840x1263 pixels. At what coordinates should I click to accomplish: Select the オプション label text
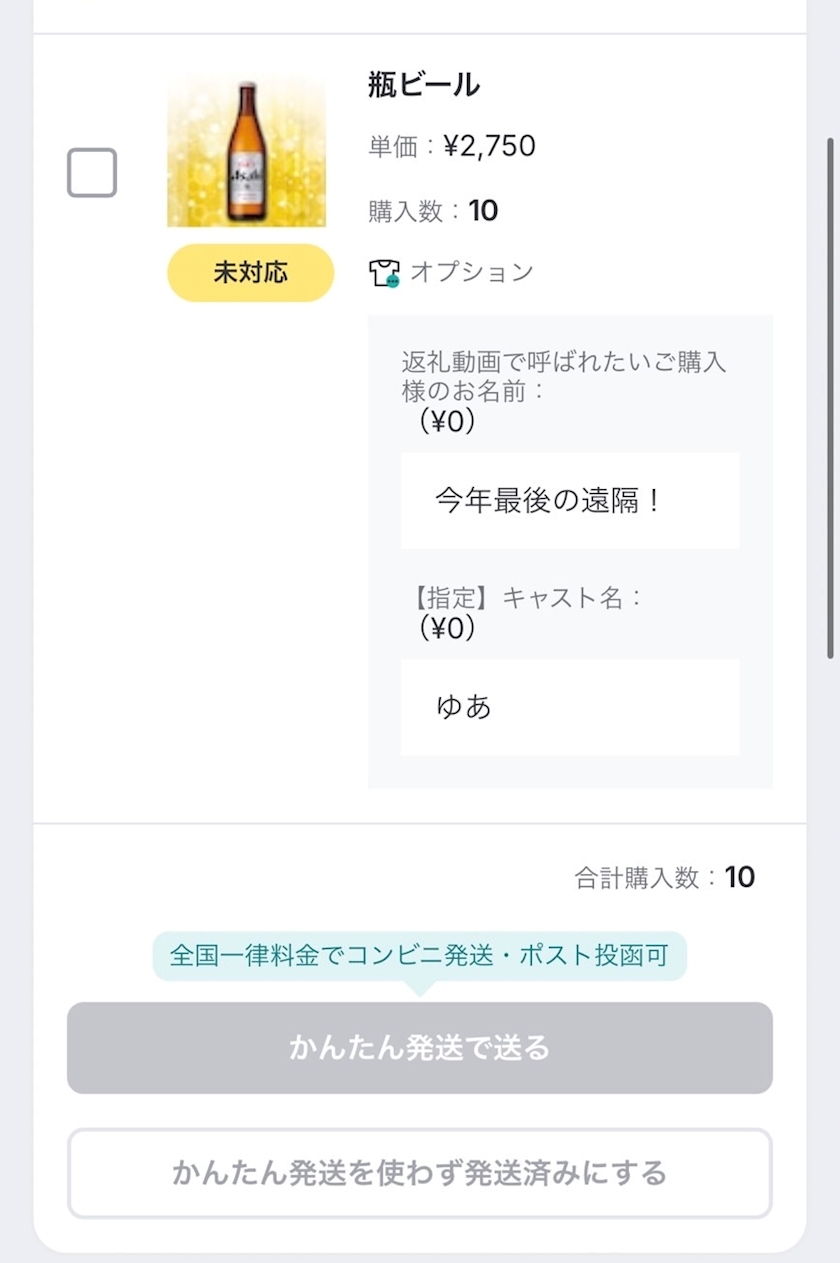tap(472, 272)
